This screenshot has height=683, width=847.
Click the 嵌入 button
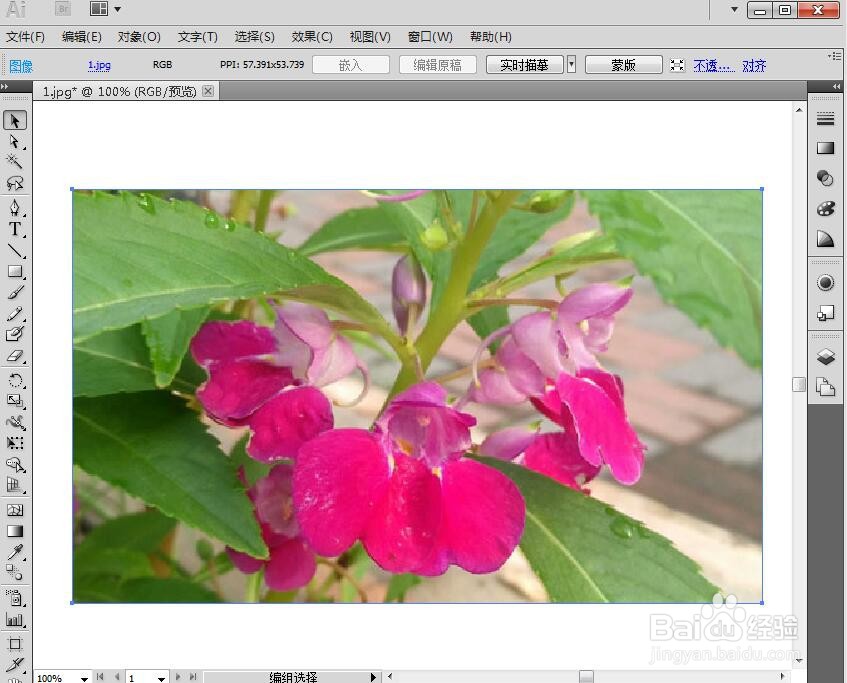pyautogui.click(x=351, y=65)
